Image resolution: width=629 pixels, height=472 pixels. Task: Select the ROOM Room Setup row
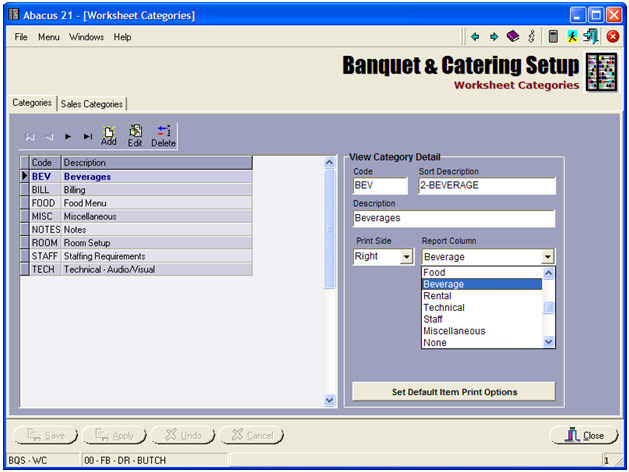(x=136, y=243)
